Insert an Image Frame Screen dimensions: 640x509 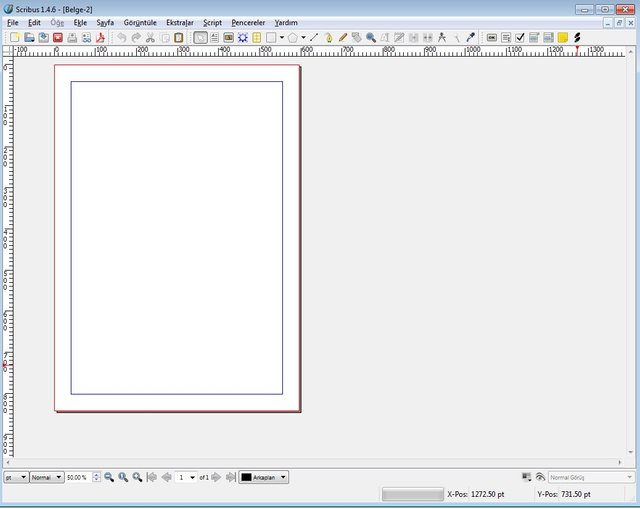229,38
